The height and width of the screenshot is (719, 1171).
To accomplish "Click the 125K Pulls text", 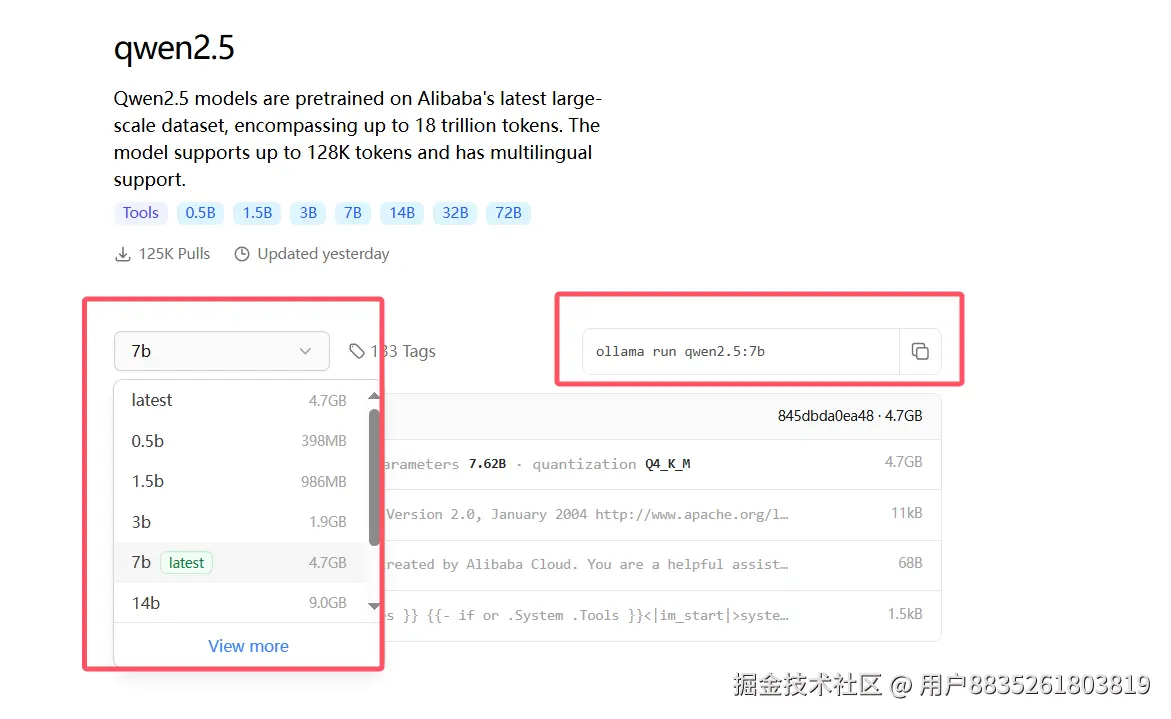I will (174, 254).
